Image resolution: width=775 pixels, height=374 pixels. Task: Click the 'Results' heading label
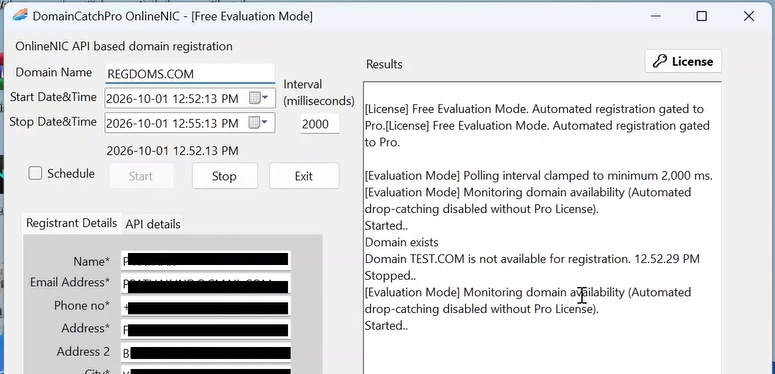(384, 64)
